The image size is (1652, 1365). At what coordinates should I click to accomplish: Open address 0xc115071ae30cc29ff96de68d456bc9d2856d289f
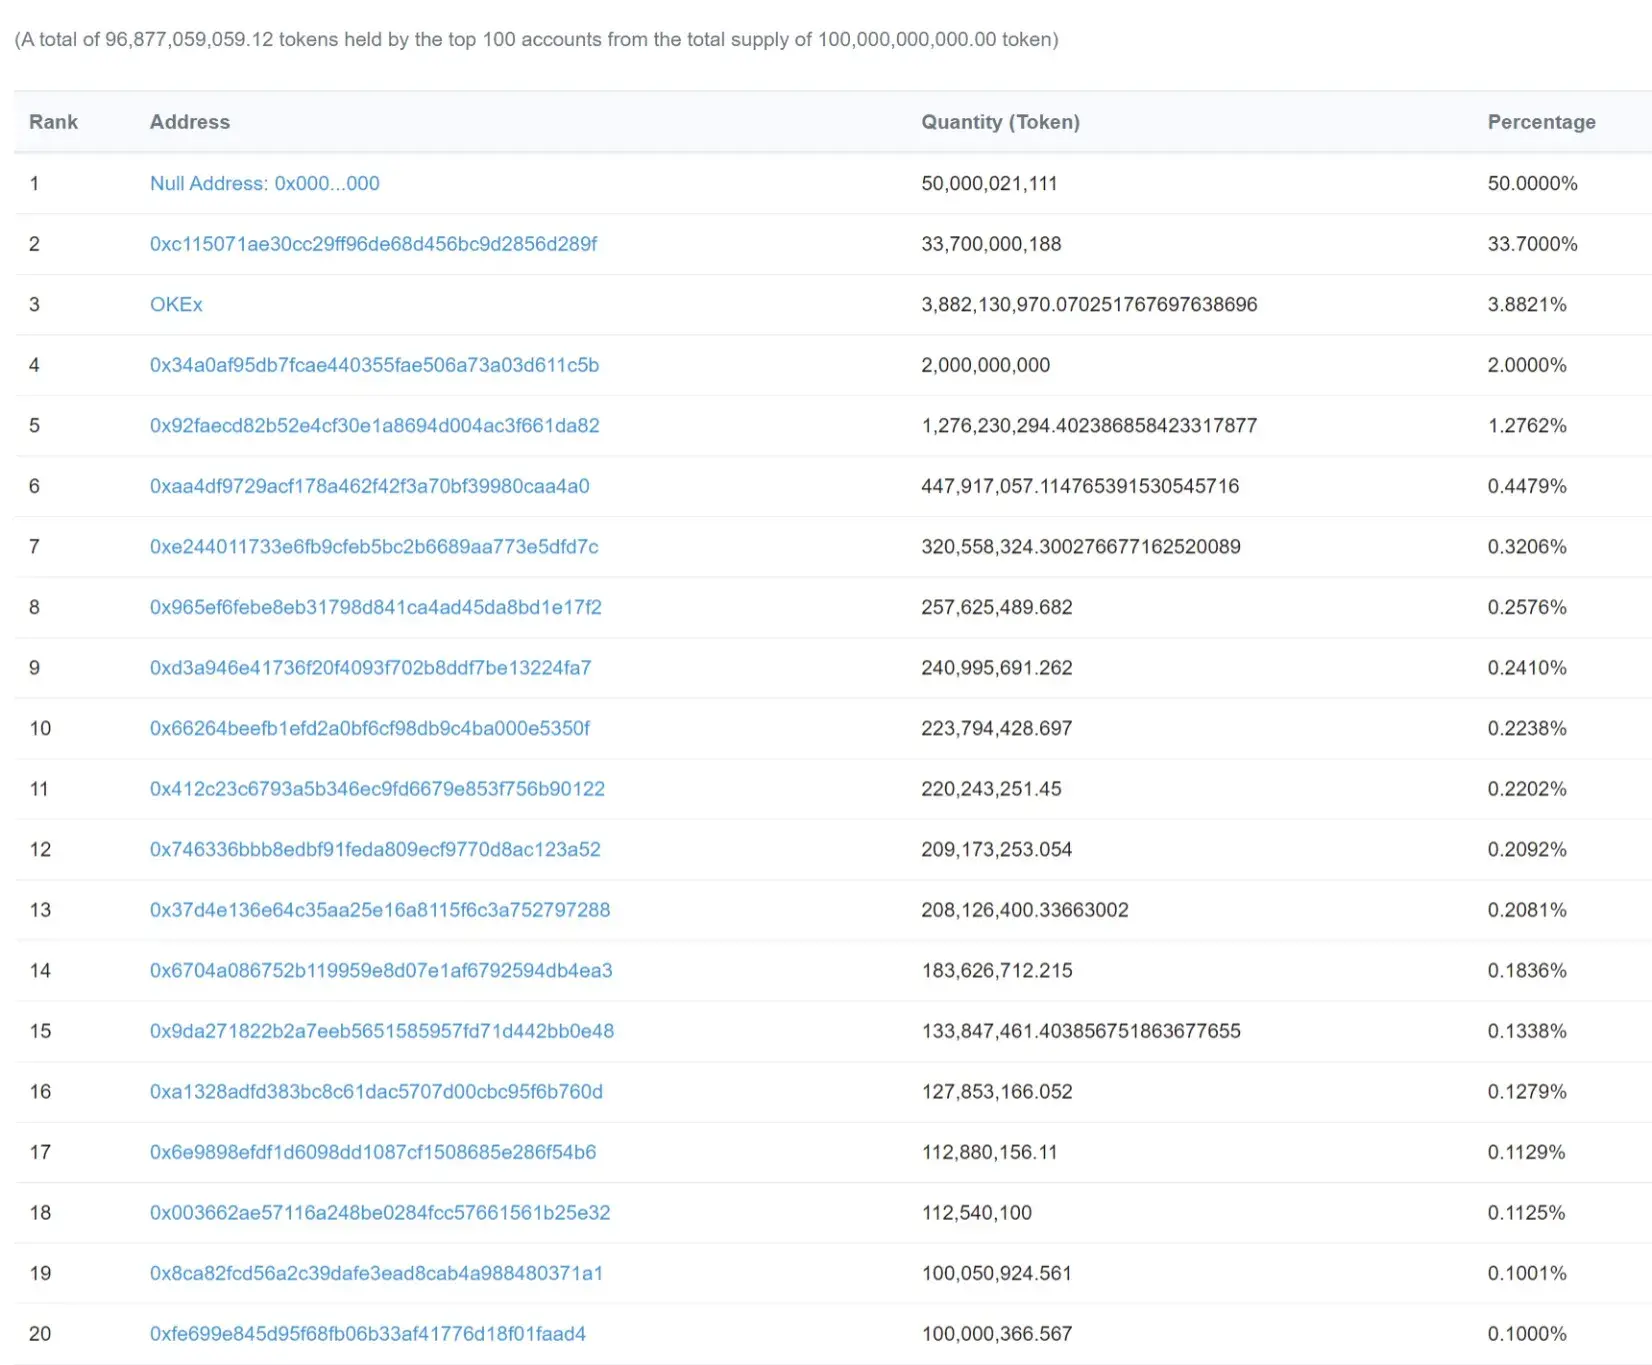pos(373,244)
